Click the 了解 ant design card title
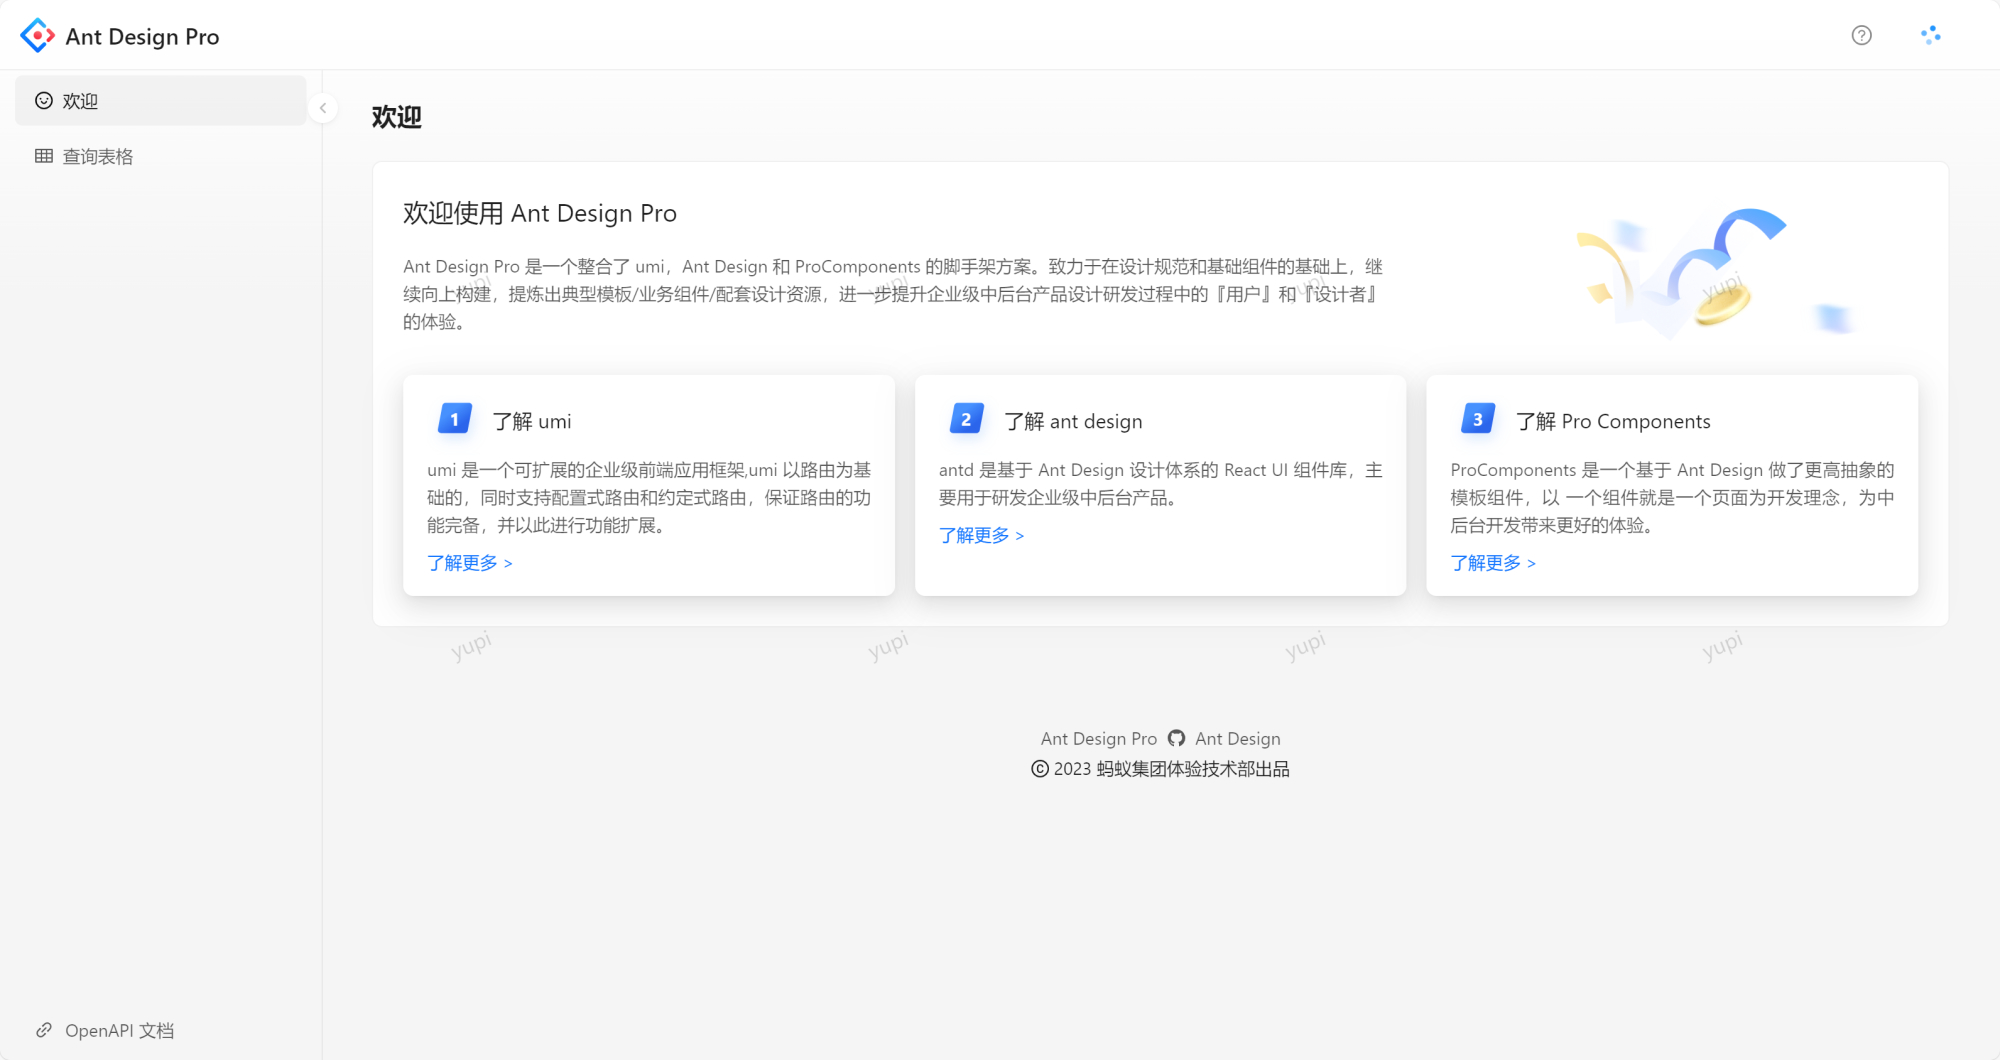This screenshot has width=2000, height=1060. [1074, 421]
